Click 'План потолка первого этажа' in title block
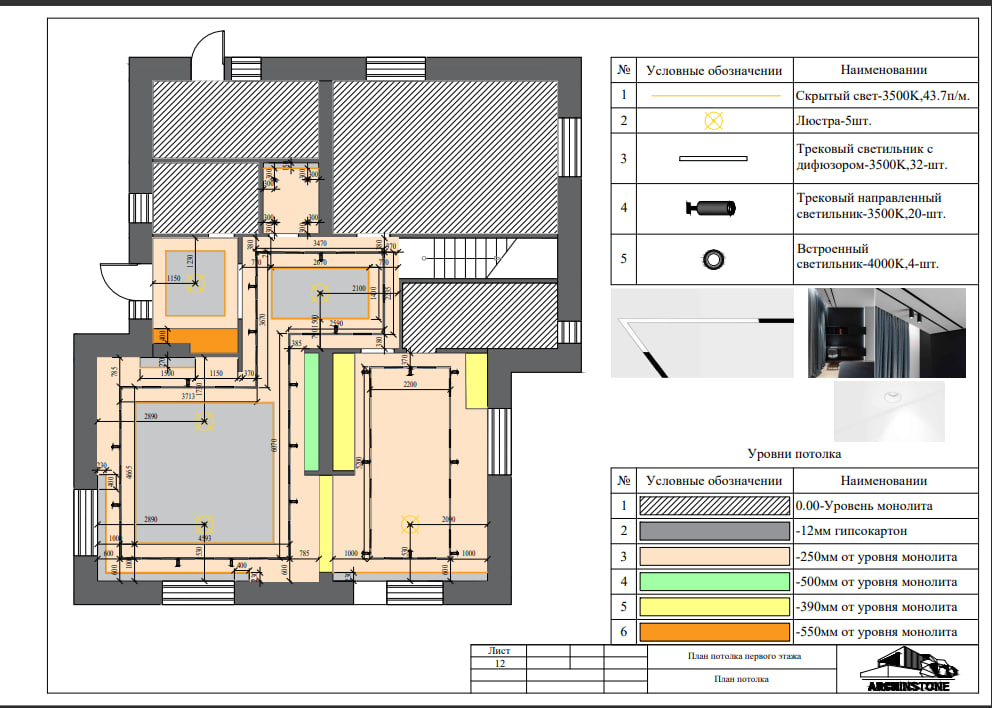The width and height of the screenshot is (992, 708). pos(744,656)
